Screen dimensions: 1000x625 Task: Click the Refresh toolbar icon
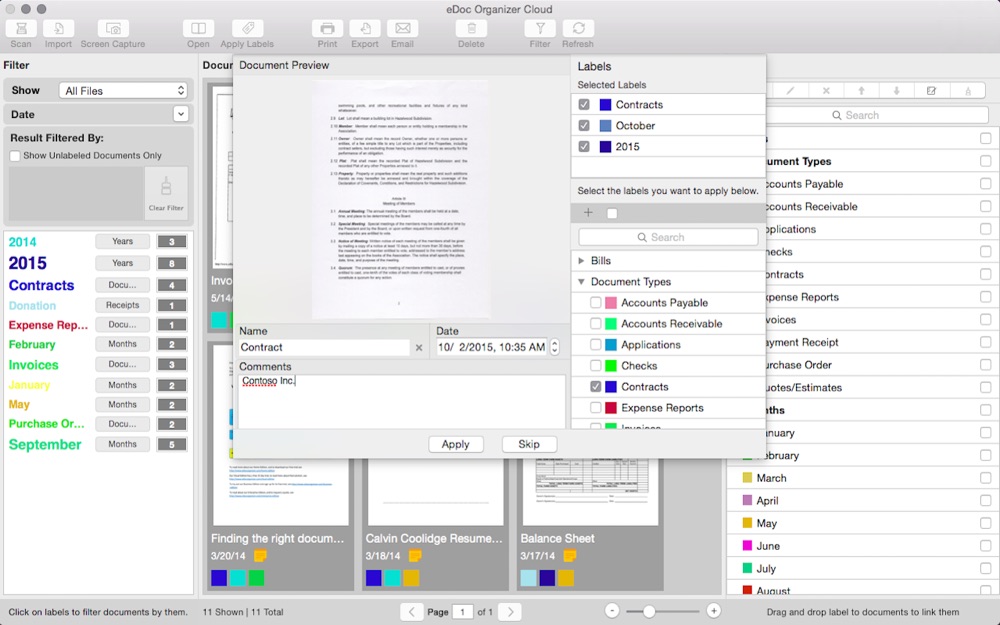[578, 29]
